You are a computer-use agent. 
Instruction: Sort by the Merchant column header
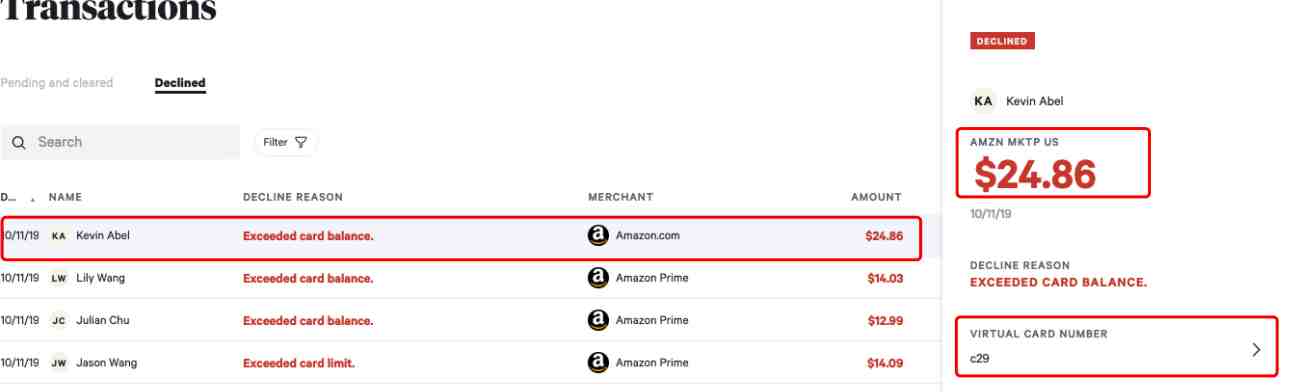coord(621,197)
